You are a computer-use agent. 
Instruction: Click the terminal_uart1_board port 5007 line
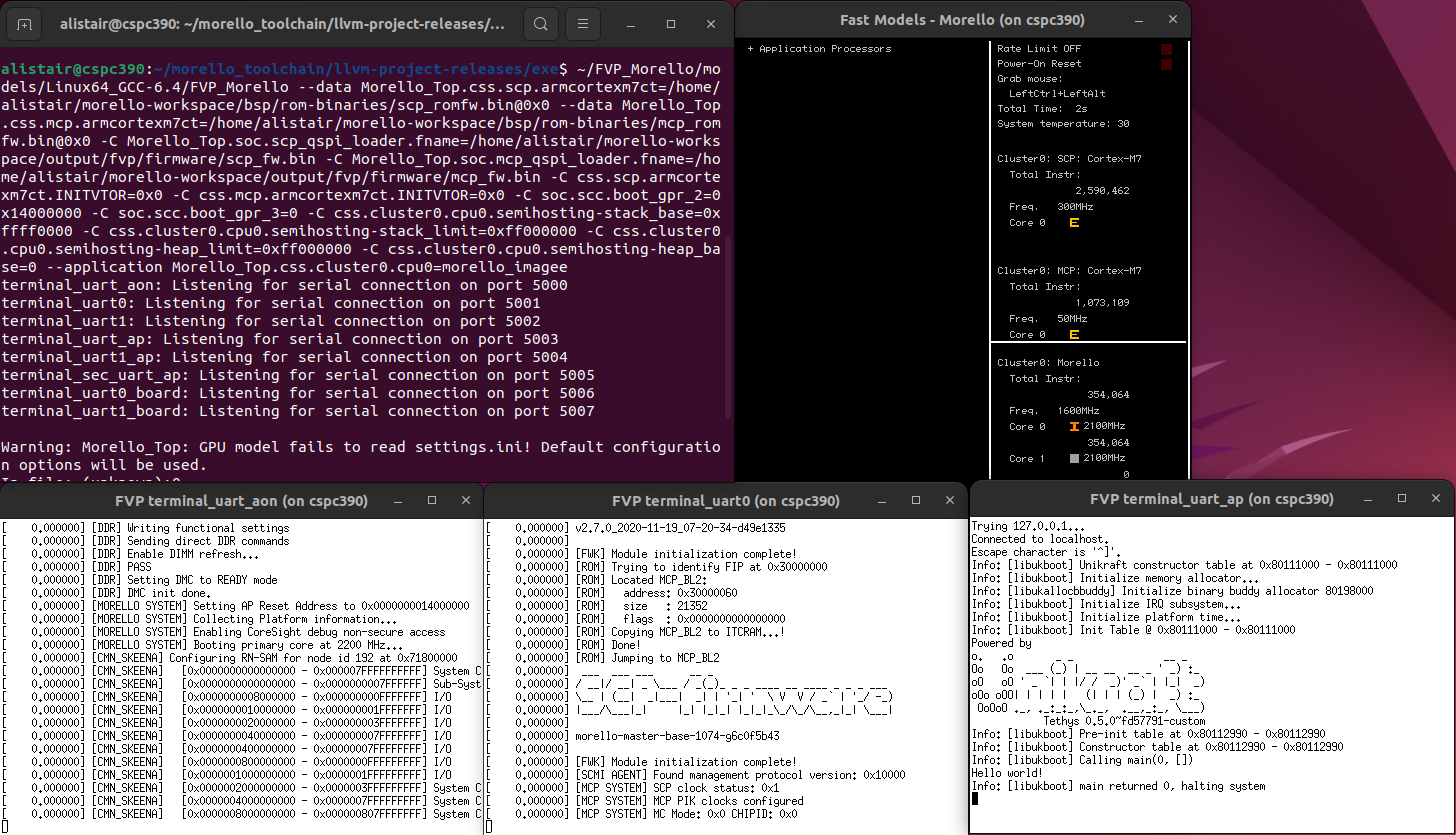coord(298,411)
